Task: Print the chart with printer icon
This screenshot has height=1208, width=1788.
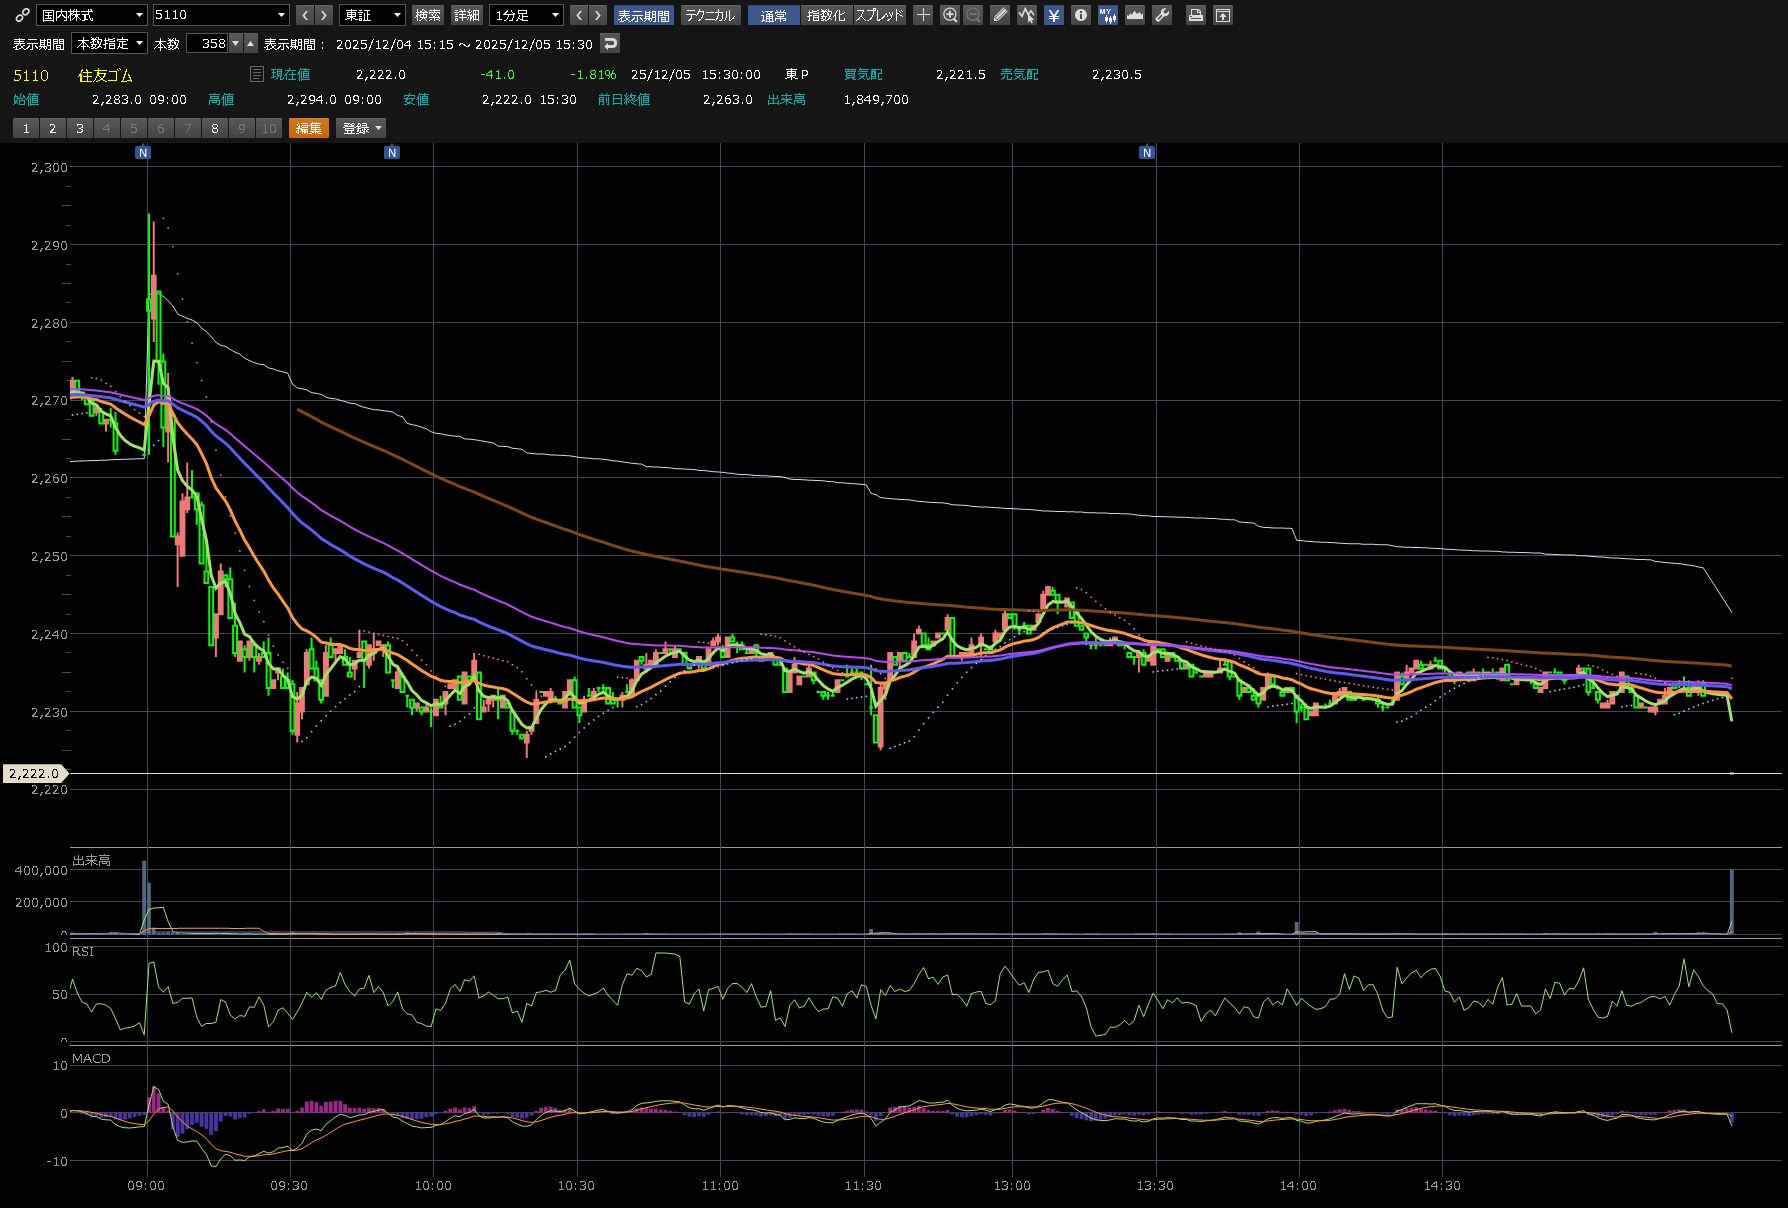Action: click(1195, 15)
